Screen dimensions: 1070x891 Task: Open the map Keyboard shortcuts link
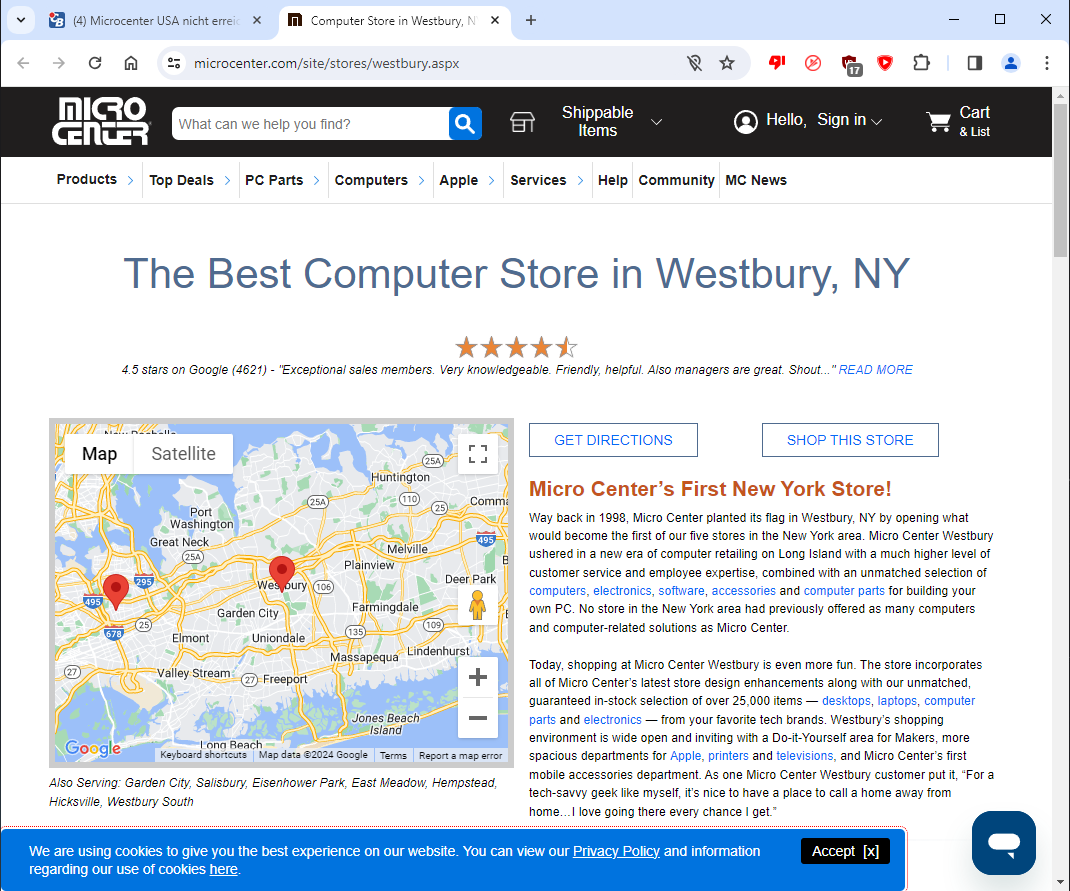tap(203, 755)
